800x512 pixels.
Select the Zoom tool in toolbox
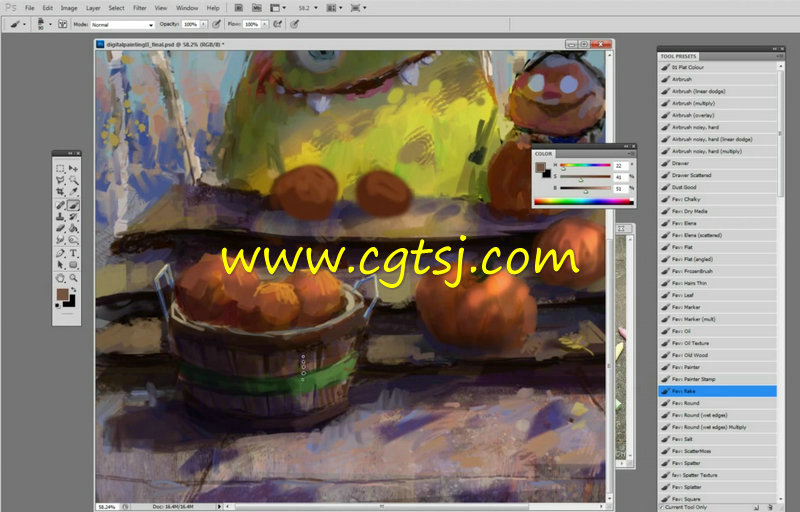click(x=73, y=278)
